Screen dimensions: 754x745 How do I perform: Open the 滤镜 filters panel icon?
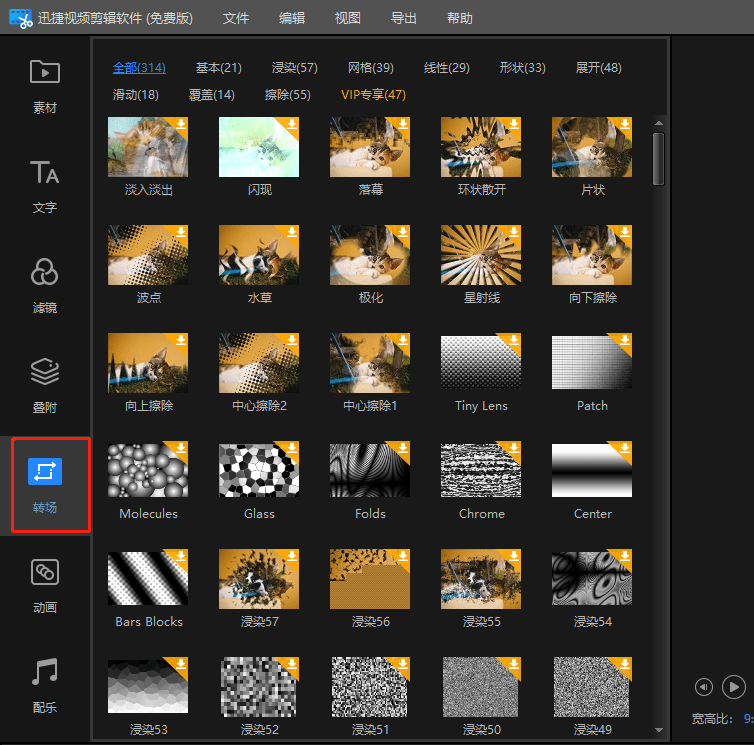click(45, 272)
